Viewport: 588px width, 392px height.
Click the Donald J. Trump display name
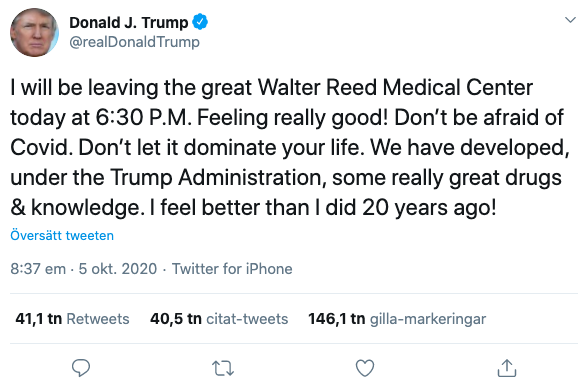point(129,23)
